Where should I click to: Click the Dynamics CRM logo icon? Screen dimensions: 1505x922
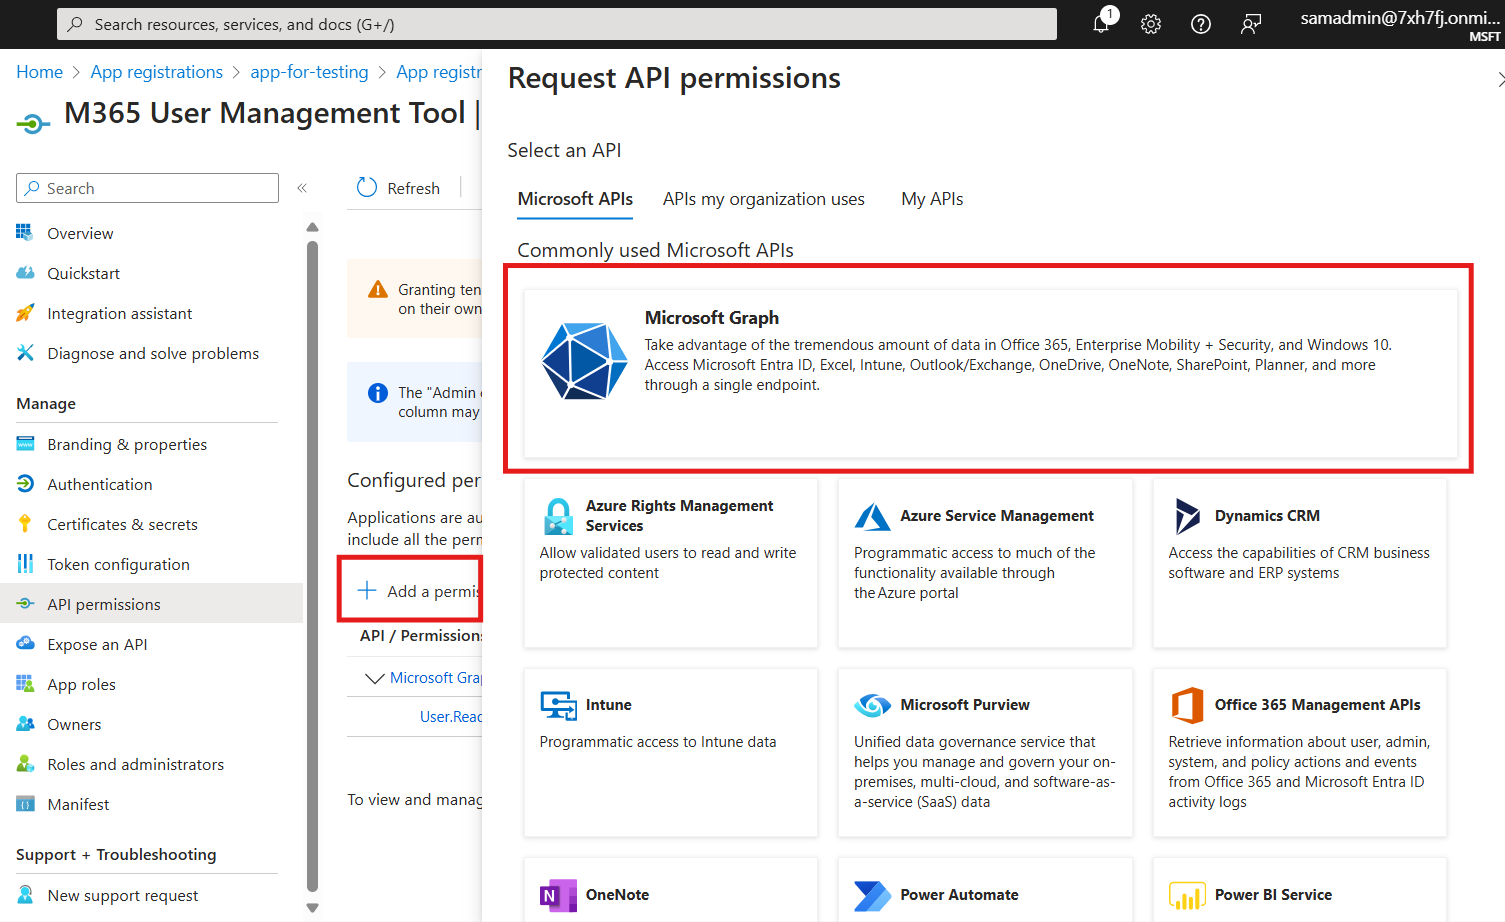click(x=1187, y=516)
